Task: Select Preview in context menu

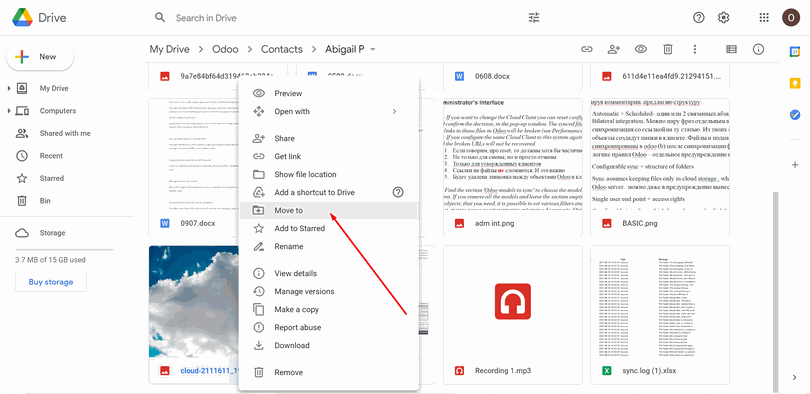Action: (x=329, y=93)
